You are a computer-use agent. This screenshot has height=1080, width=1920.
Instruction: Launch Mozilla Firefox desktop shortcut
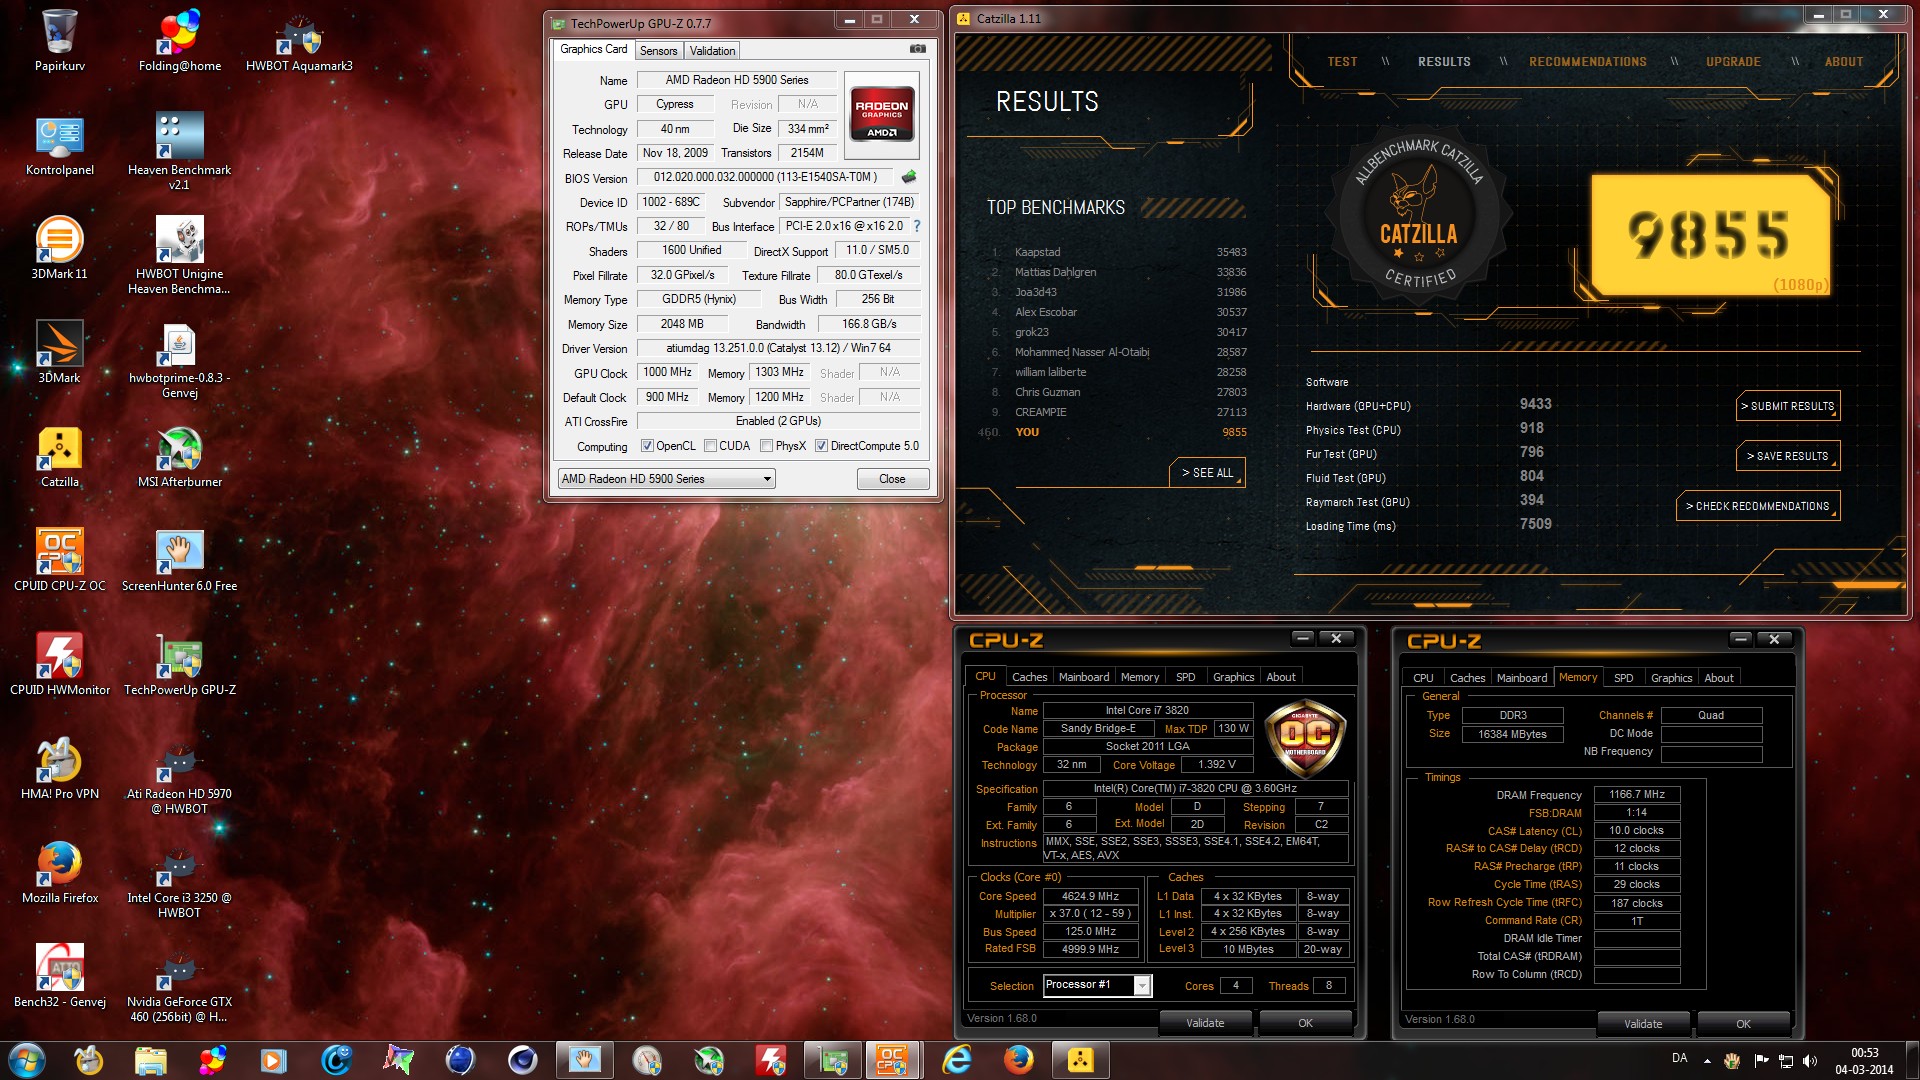click(x=60, y=872)
